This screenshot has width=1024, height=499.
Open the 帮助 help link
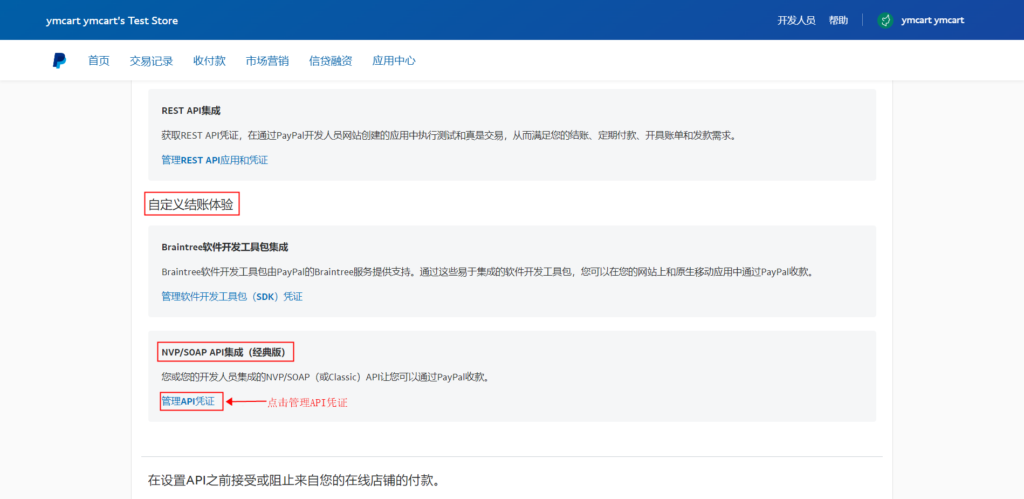click(838, 20)
